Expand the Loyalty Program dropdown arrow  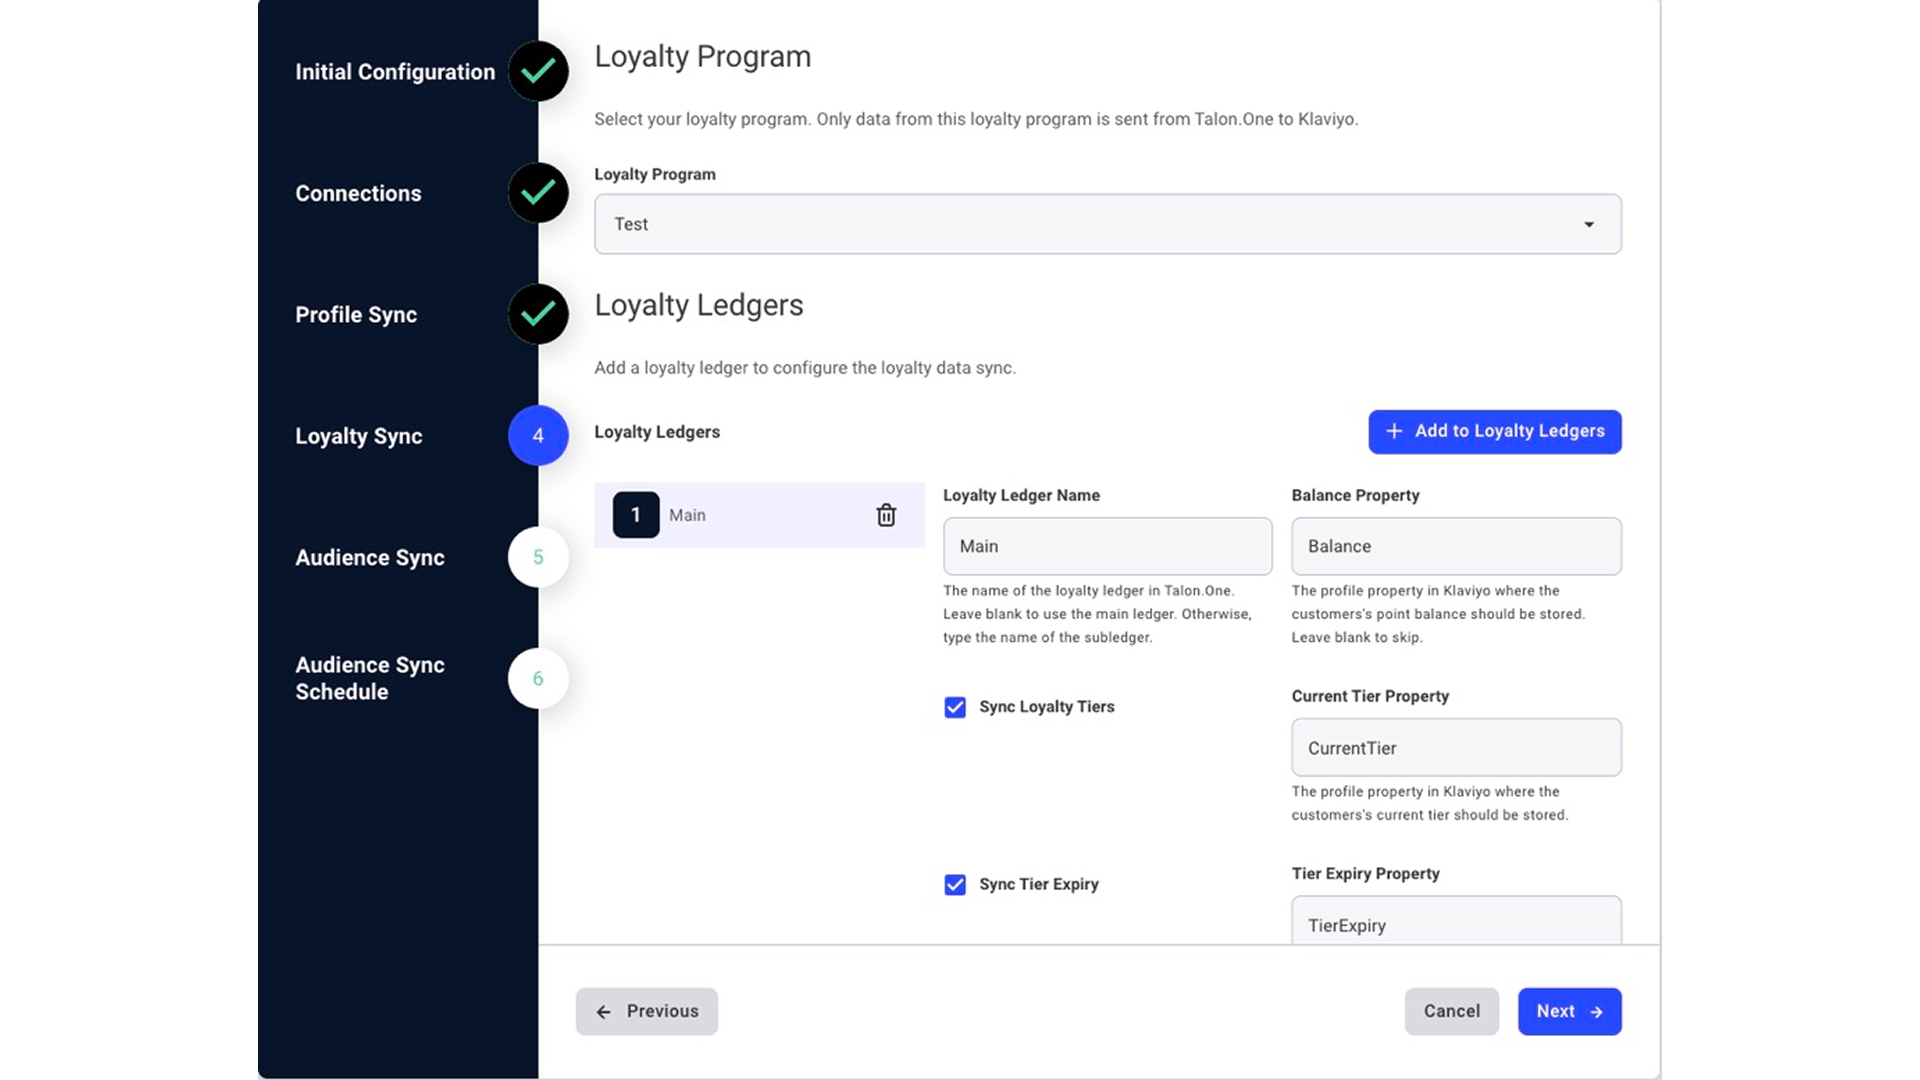pos(1589,224)
